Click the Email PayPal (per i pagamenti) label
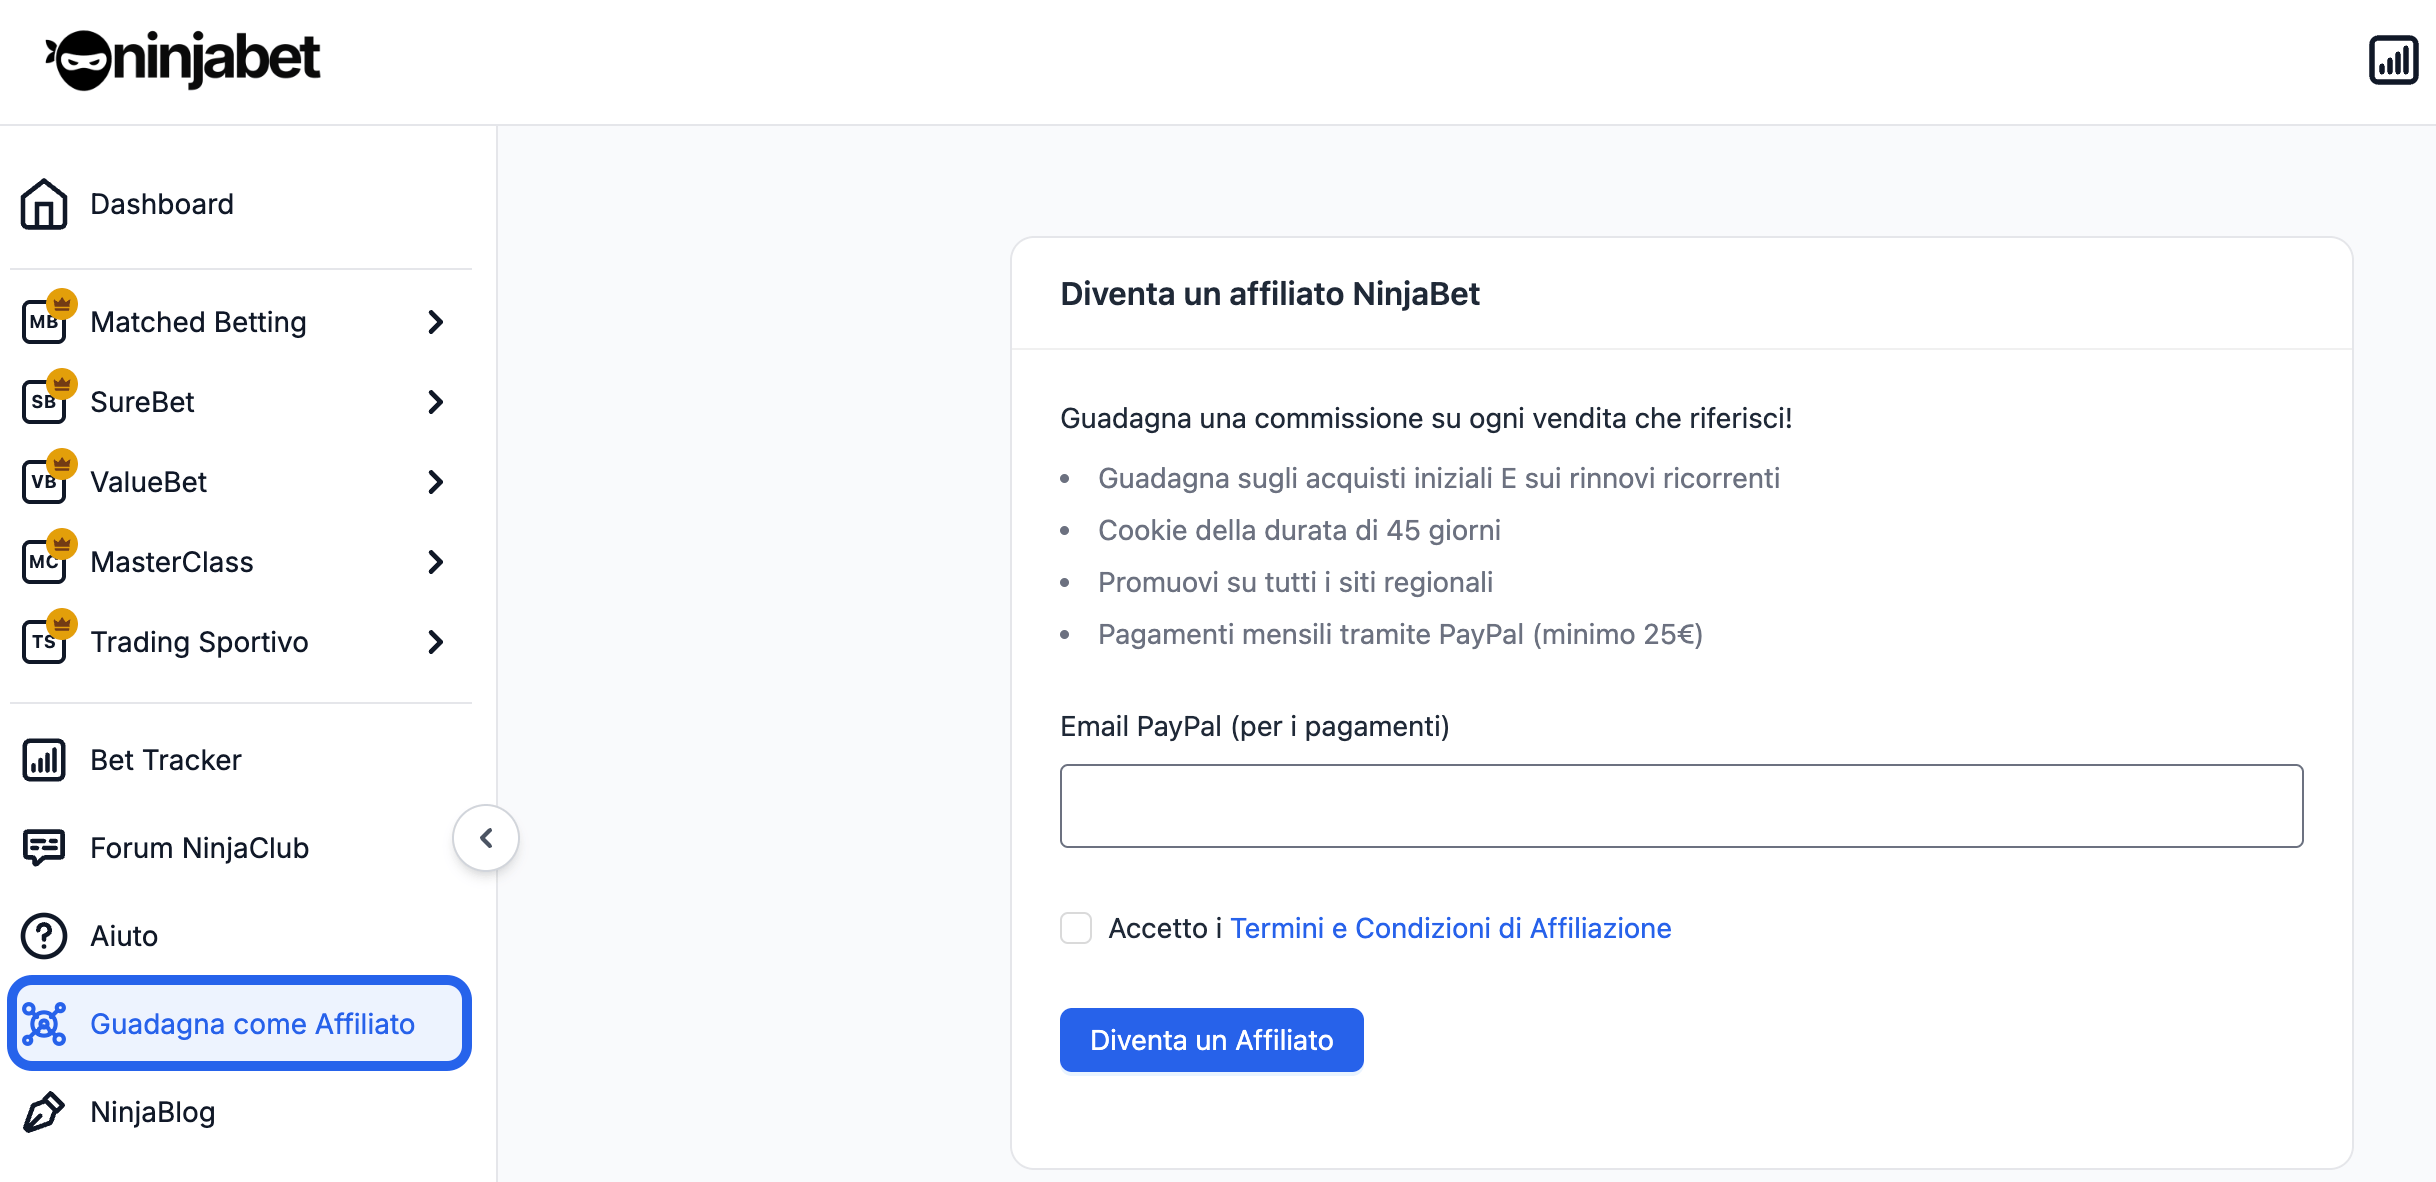Viewport: 2436px width, 1182px height. tap(1254, 726)
